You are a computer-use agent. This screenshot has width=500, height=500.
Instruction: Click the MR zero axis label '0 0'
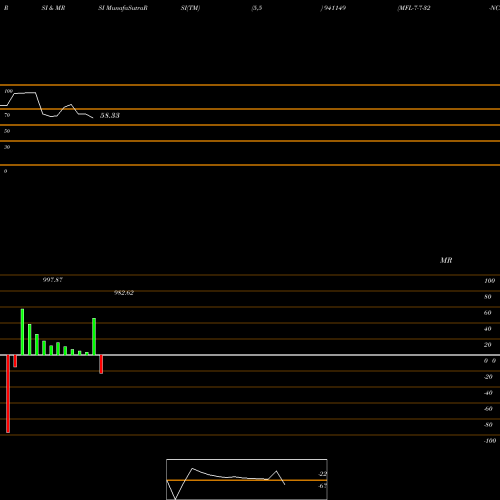(x=490, y=361)
